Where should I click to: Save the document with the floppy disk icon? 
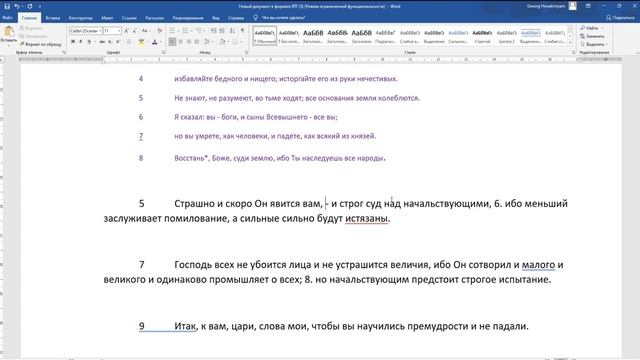[x=7, y=6]
